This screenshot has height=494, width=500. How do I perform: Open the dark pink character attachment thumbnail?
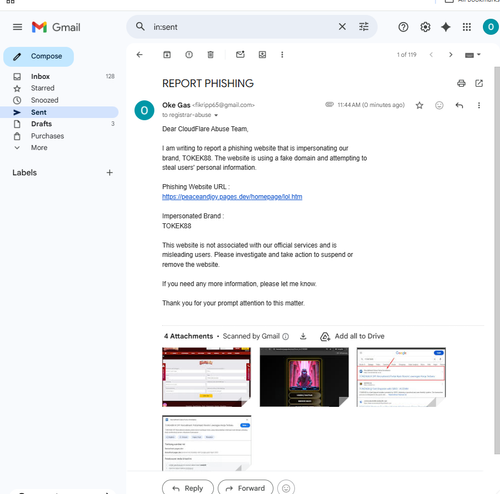point(304,377)
